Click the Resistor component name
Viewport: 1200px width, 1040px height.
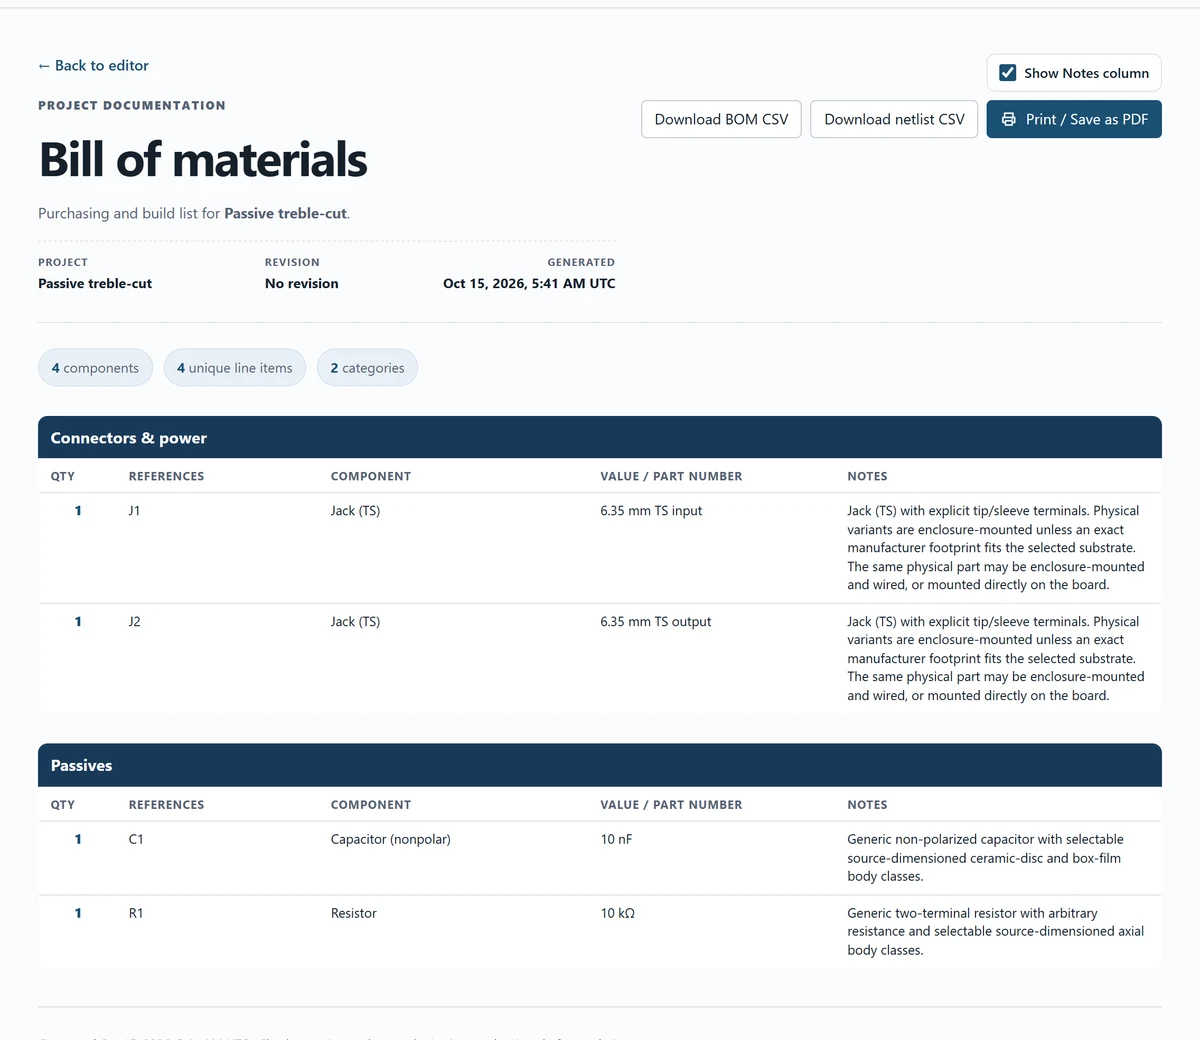[354, 914]
